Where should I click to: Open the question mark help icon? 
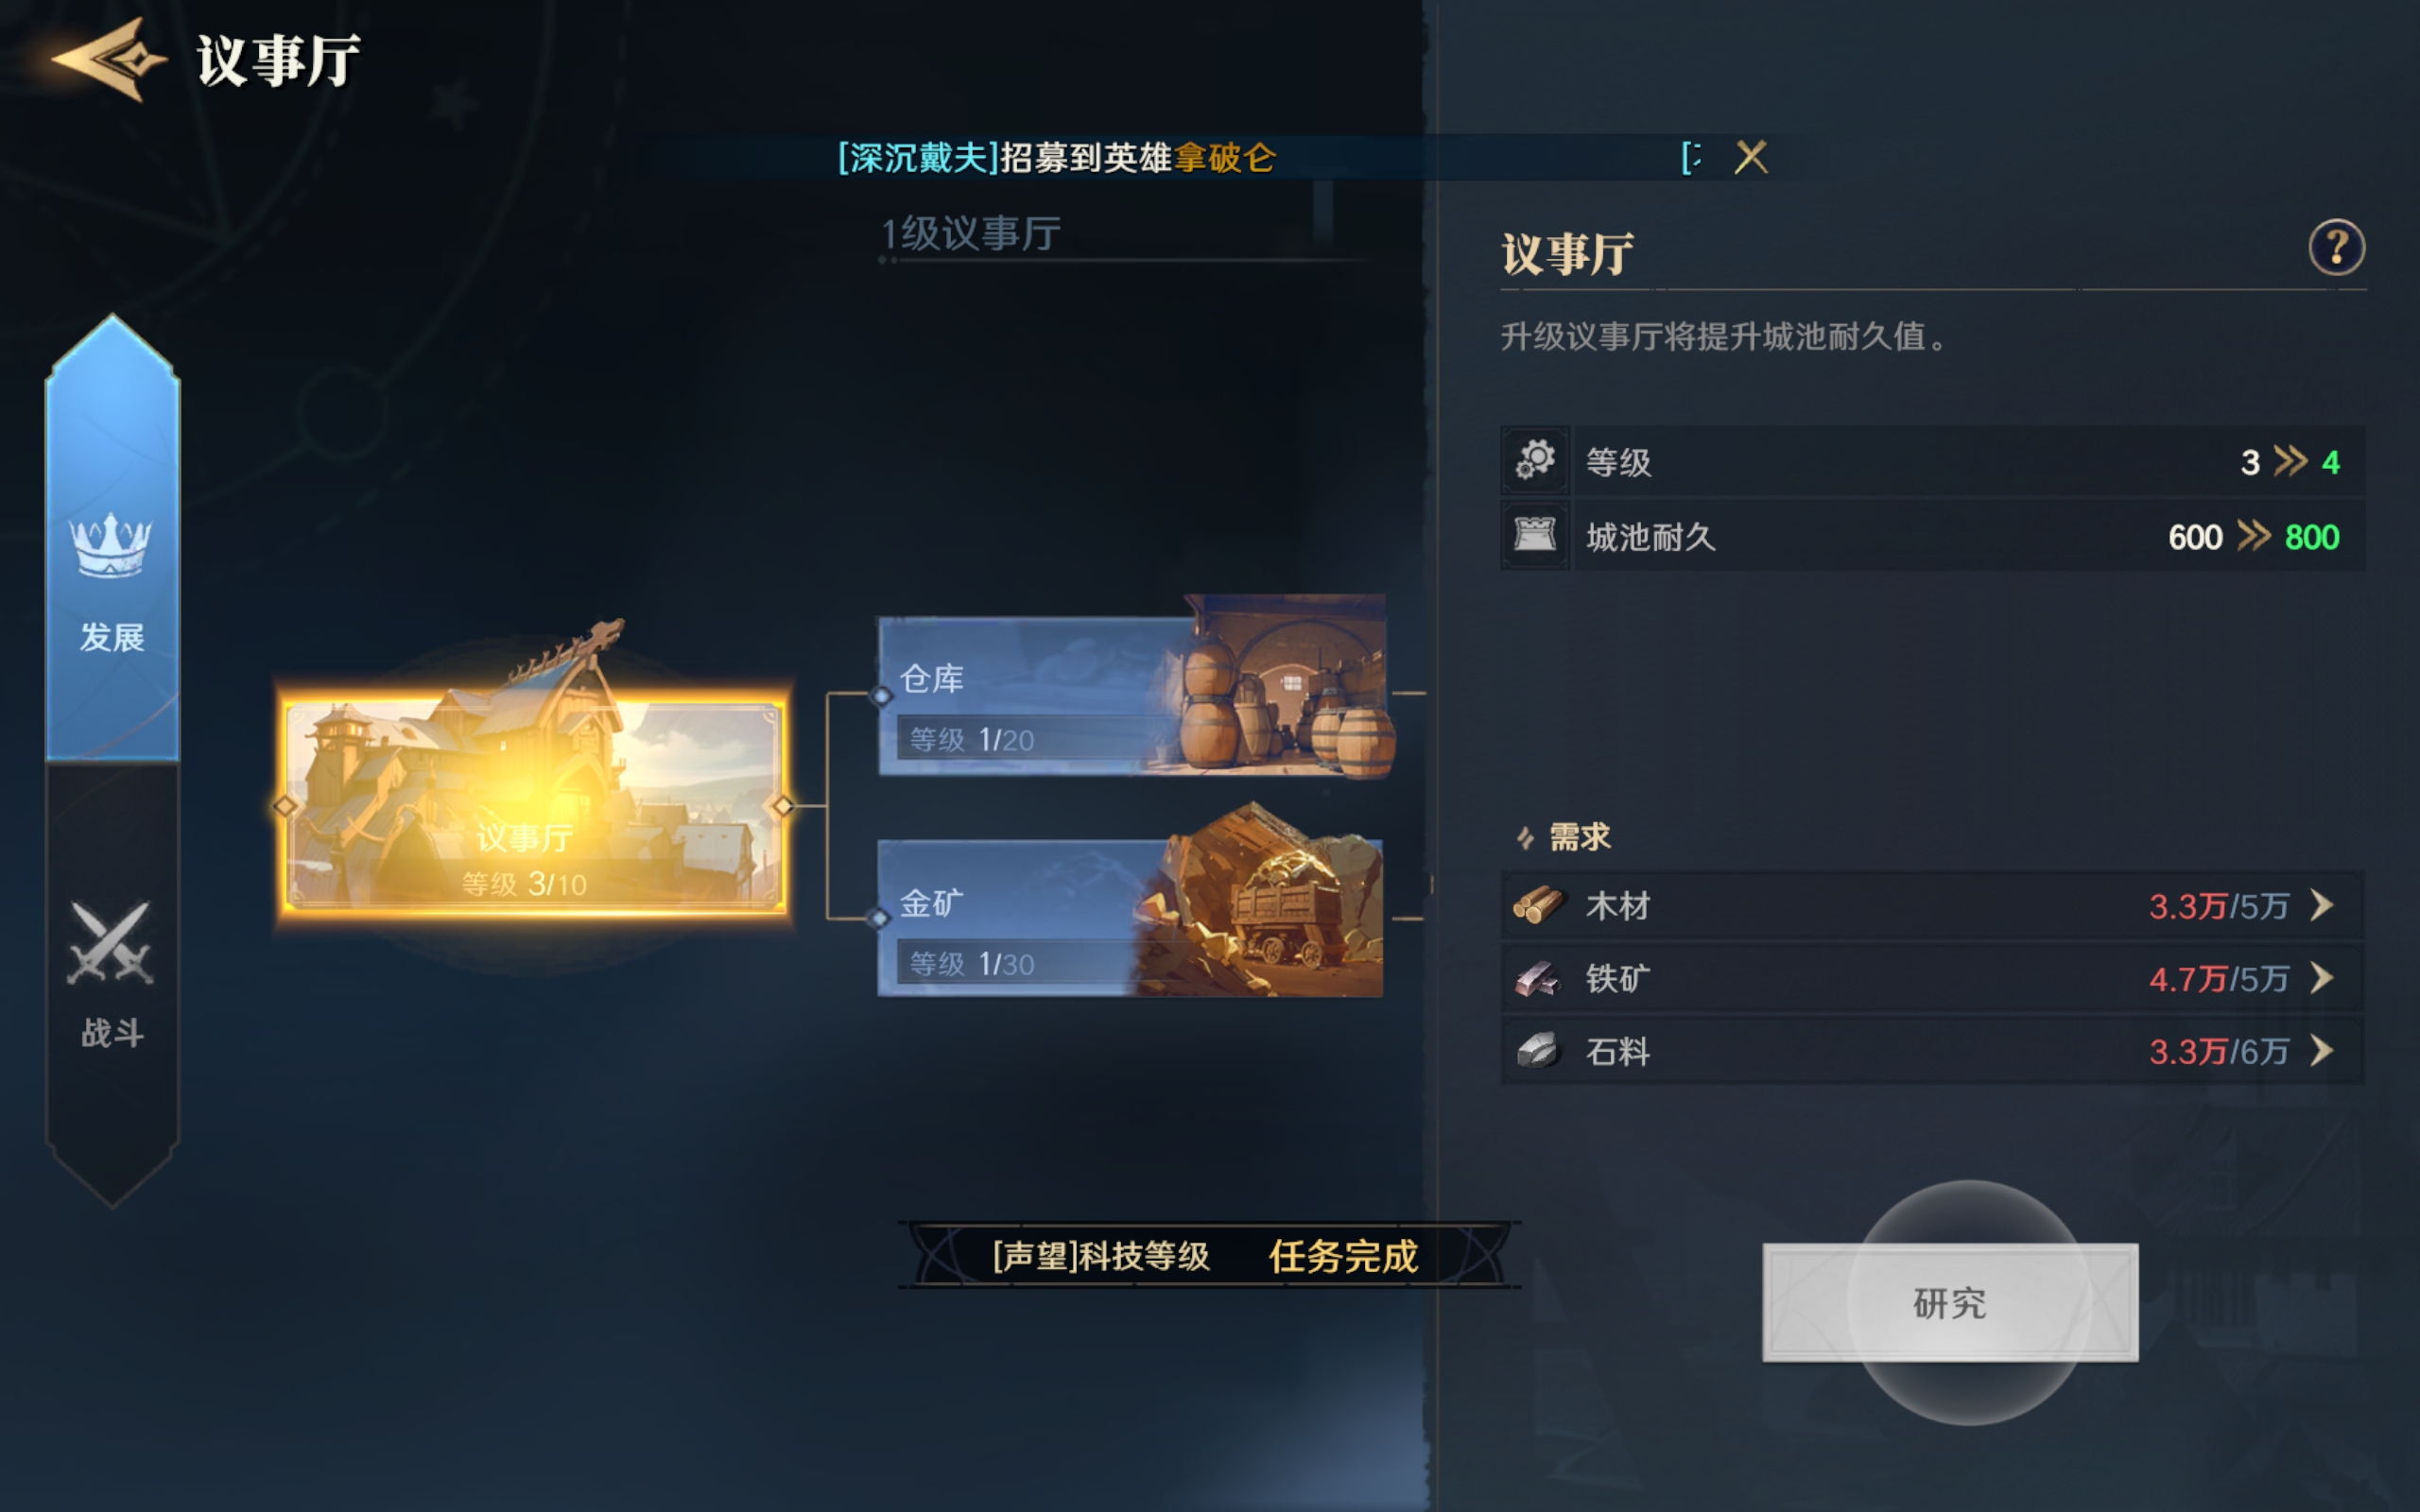pyautogui.click(x=2336, y=248)
